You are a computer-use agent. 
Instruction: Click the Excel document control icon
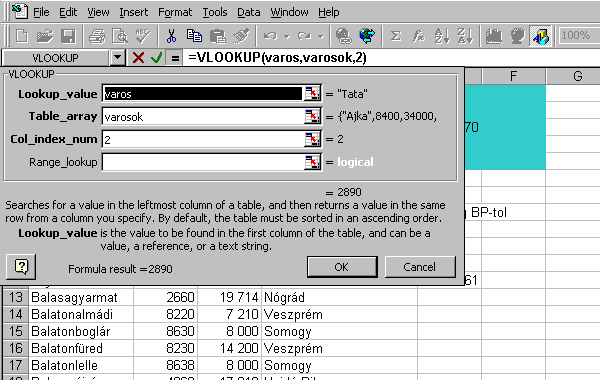[19, 11]
